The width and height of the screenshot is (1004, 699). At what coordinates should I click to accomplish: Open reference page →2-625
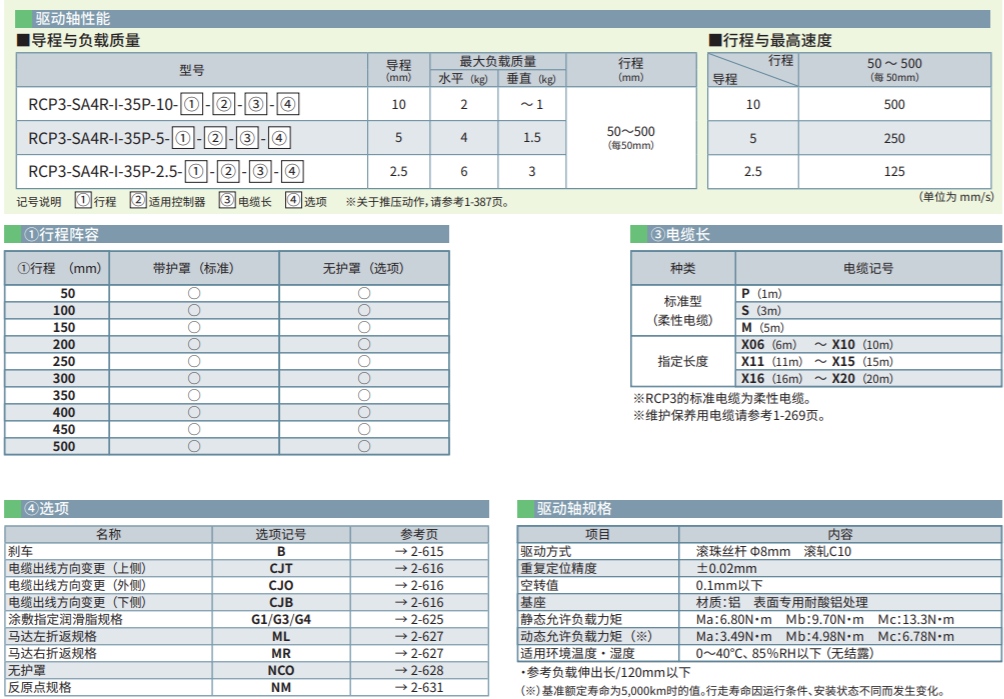(x=419, y=620)
